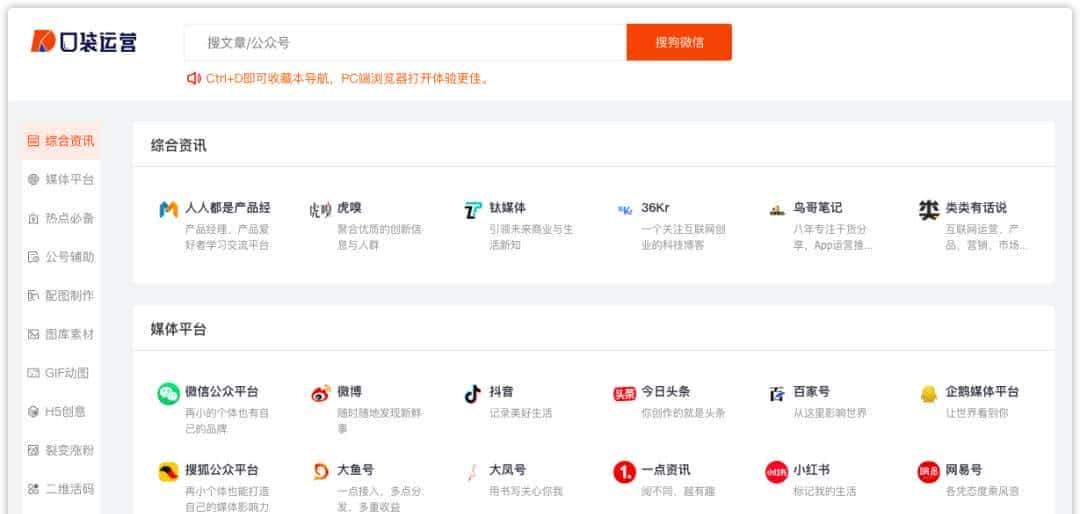1080x514 pixels.
Task: Open the 网易号 red icon
Action: [929, 472]
